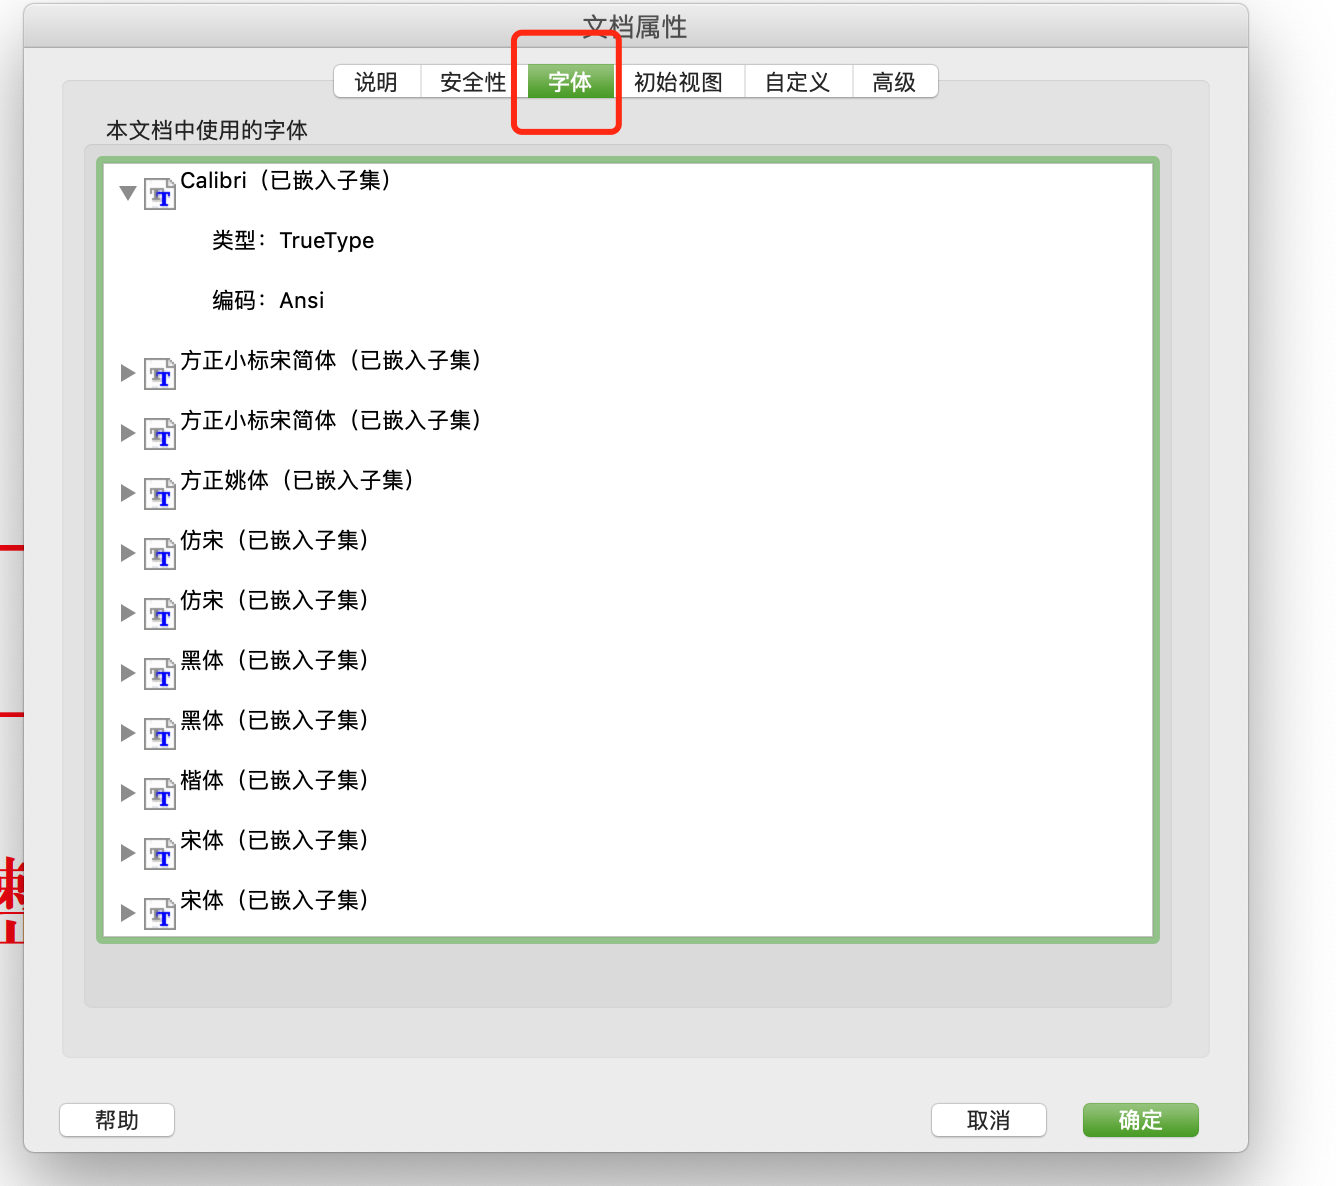Screen dimensions: 1336x1186
Task: Confirm with the 确定 button
Action: [1141, 1120]
